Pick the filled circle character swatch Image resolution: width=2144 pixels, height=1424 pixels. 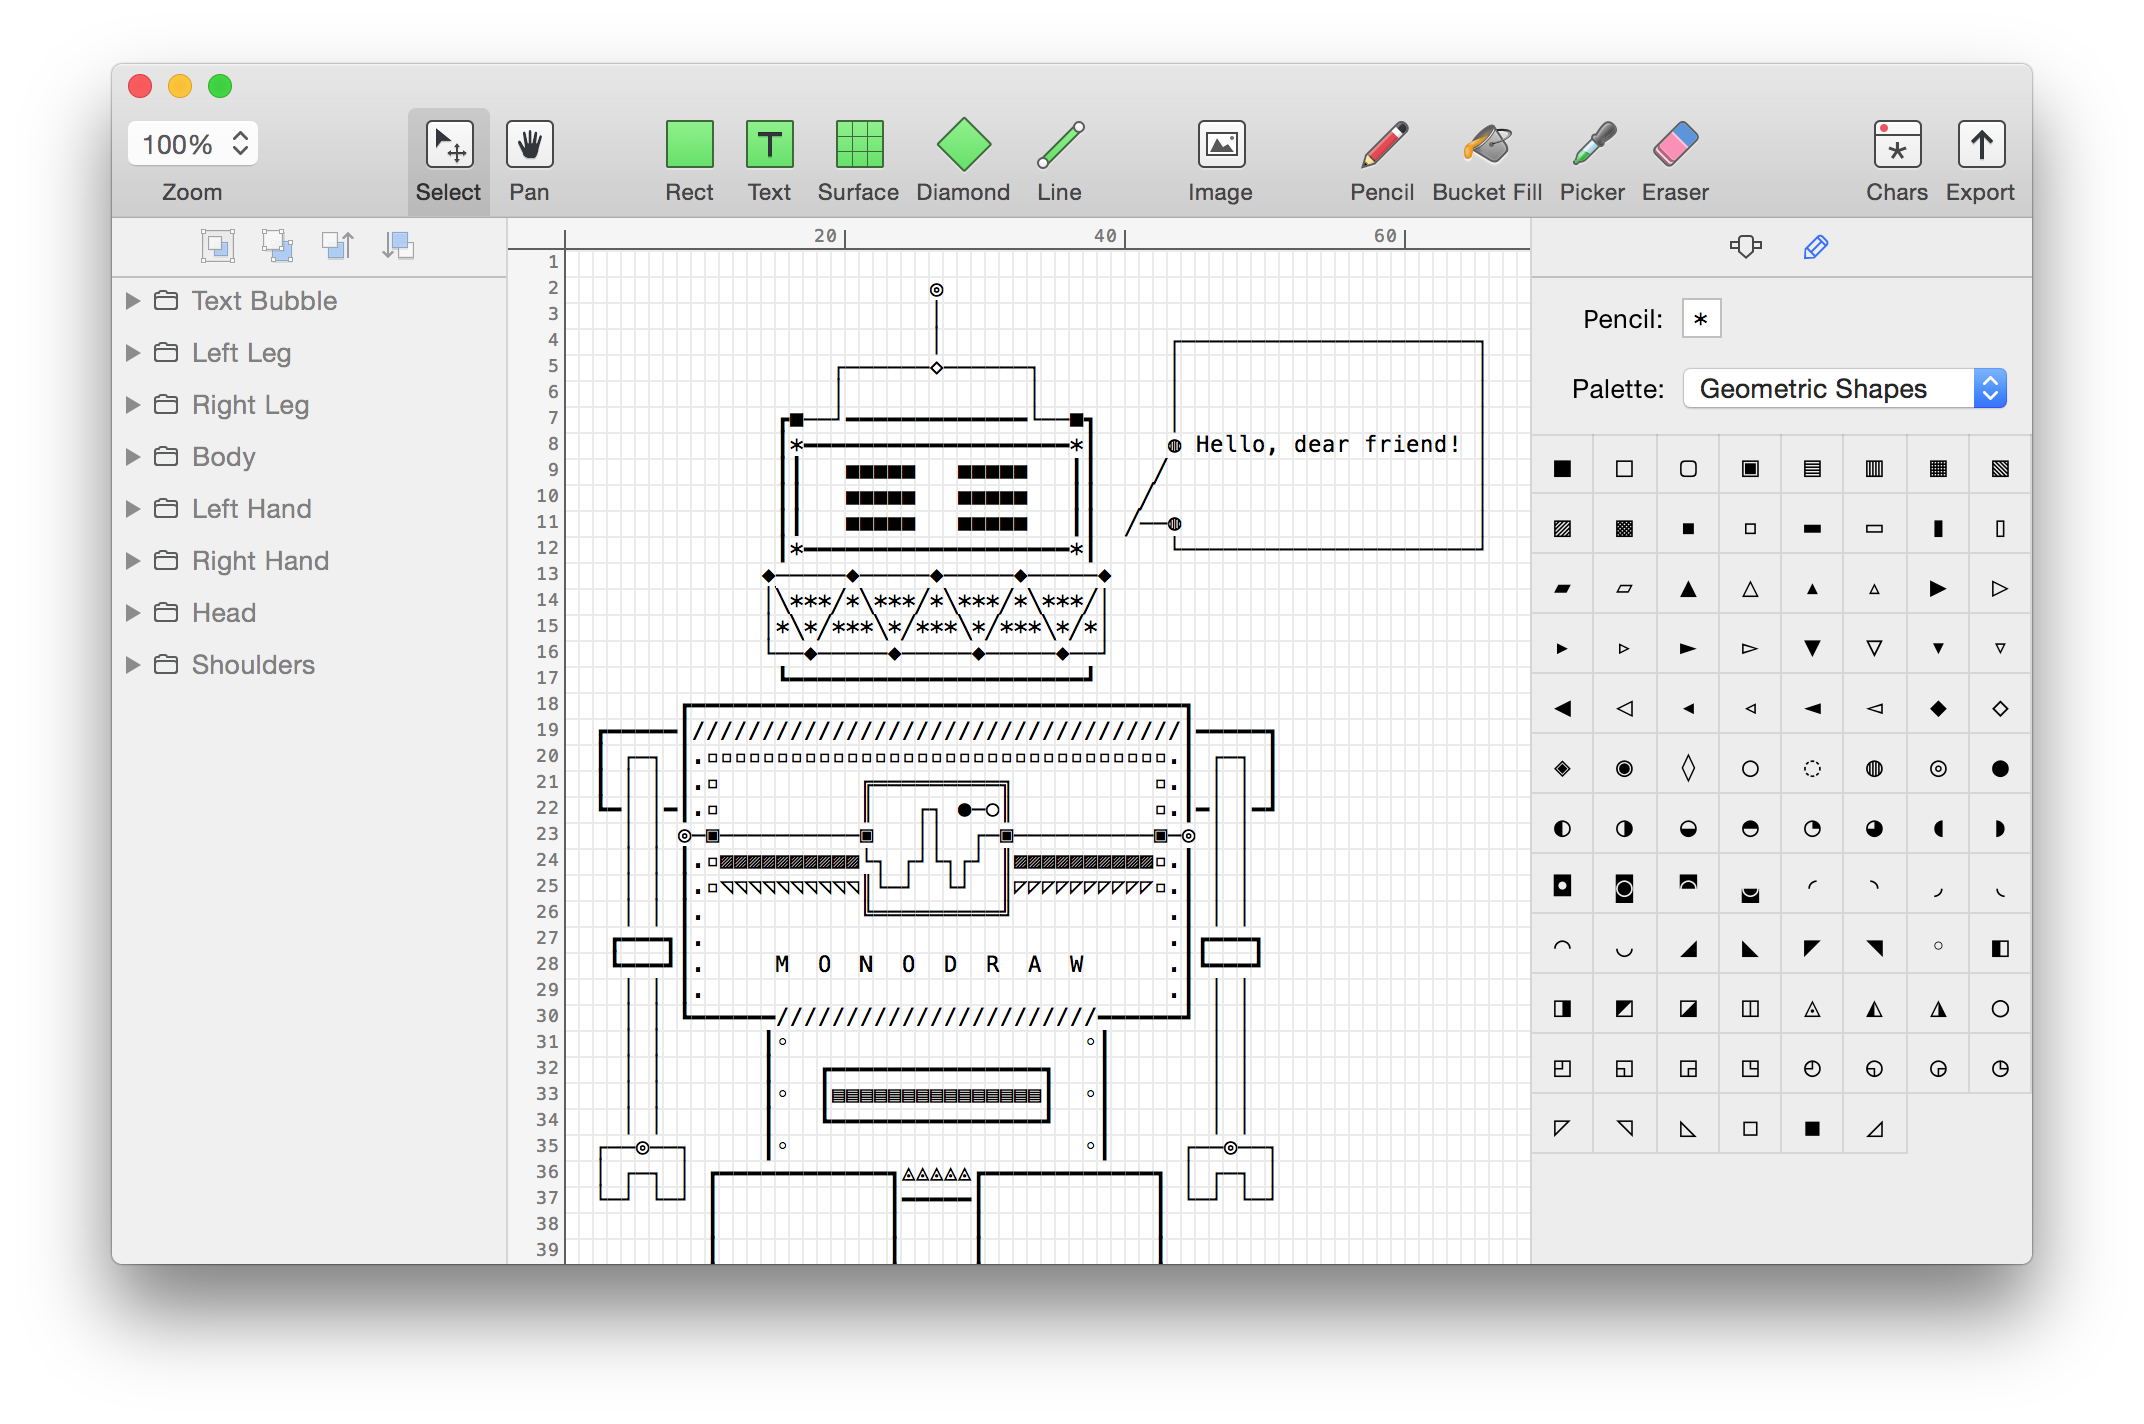point(2000,767)
